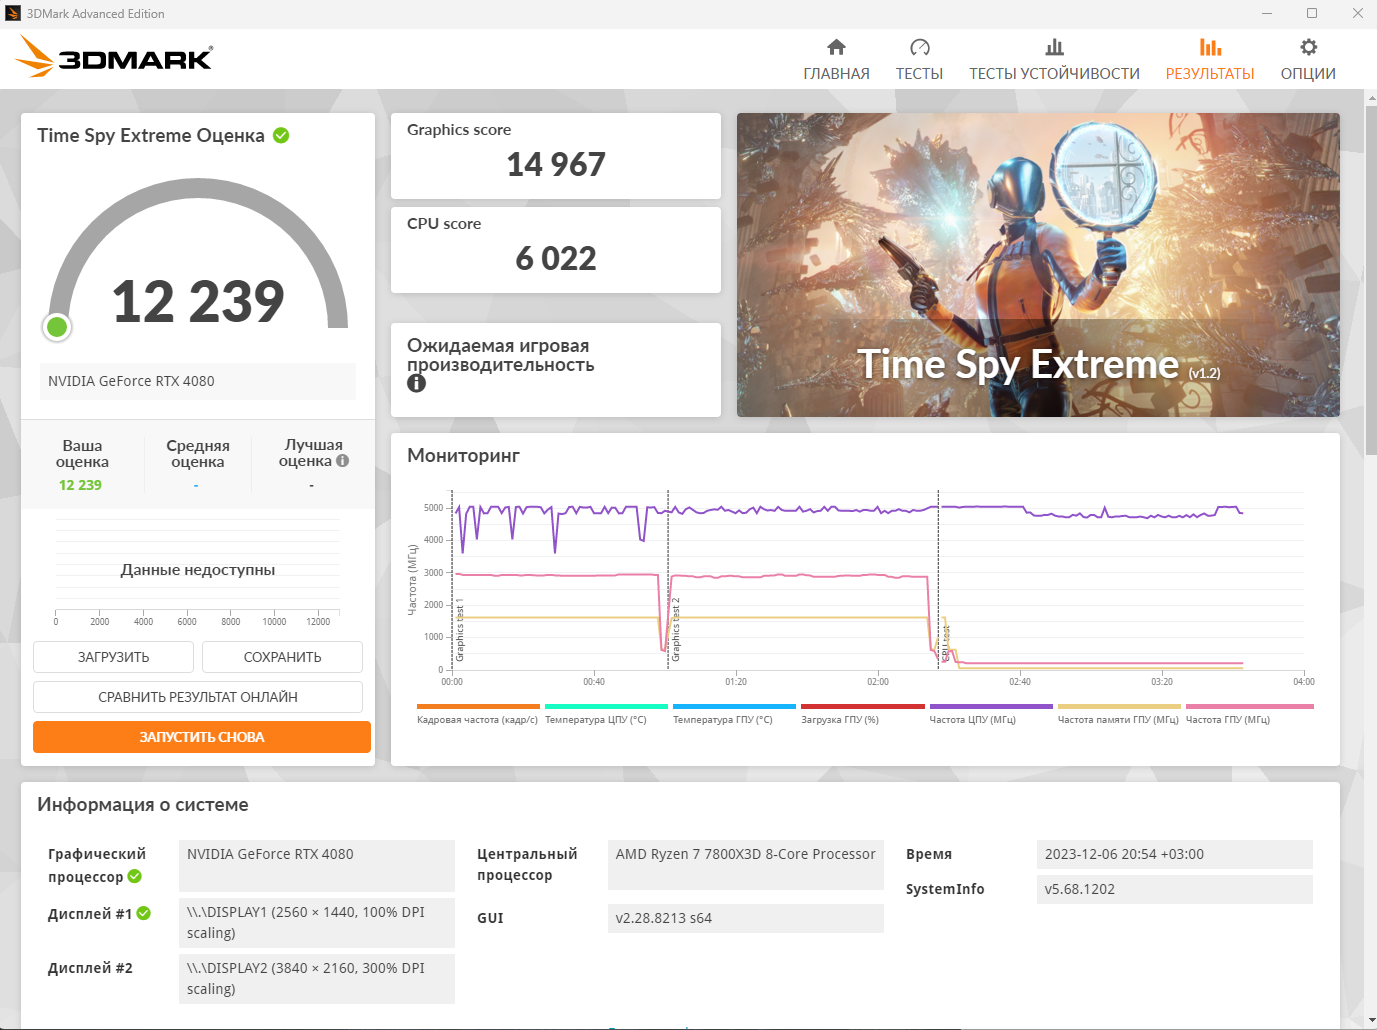Click the CPU score value 6 022

coord(556,258)
